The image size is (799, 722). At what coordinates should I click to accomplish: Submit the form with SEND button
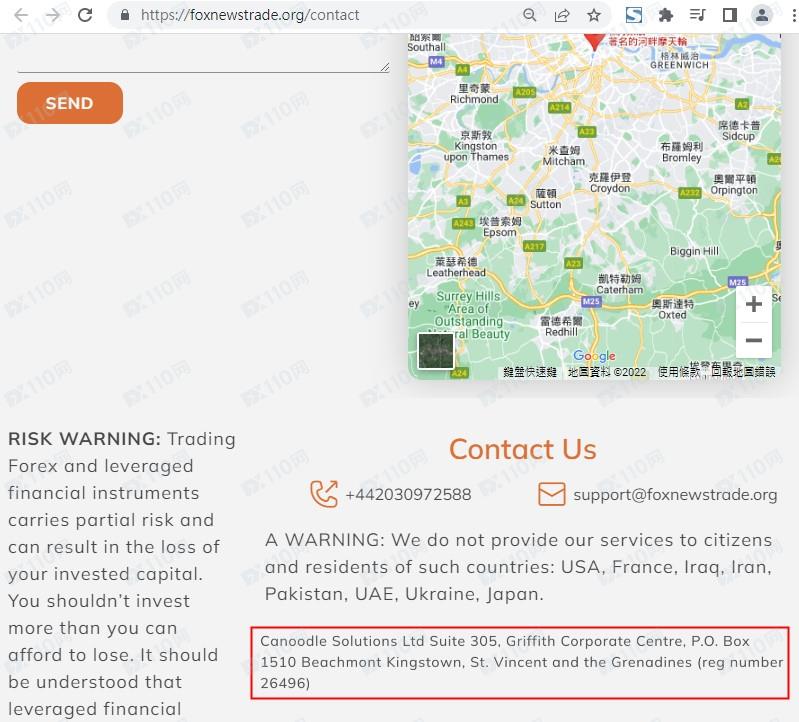(x=70, y=103)
